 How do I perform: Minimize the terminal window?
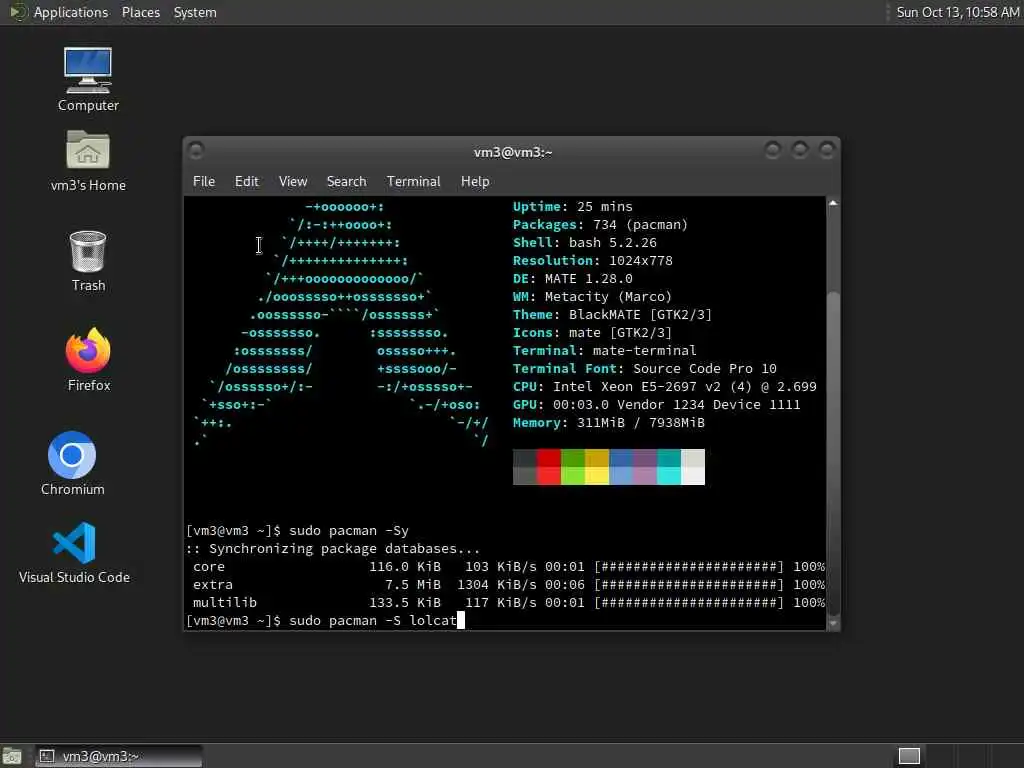tap(773, 151)
